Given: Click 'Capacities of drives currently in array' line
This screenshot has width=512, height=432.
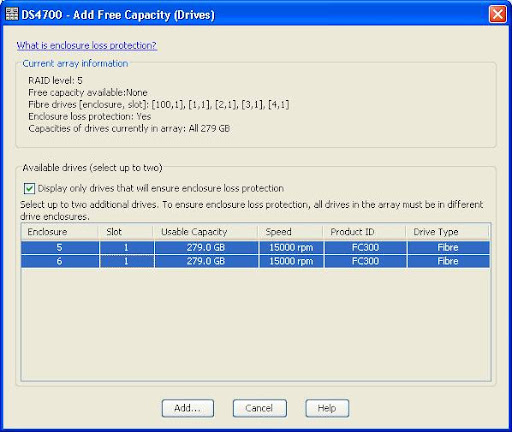Looking at the screenshot, I should pos(129,129).
